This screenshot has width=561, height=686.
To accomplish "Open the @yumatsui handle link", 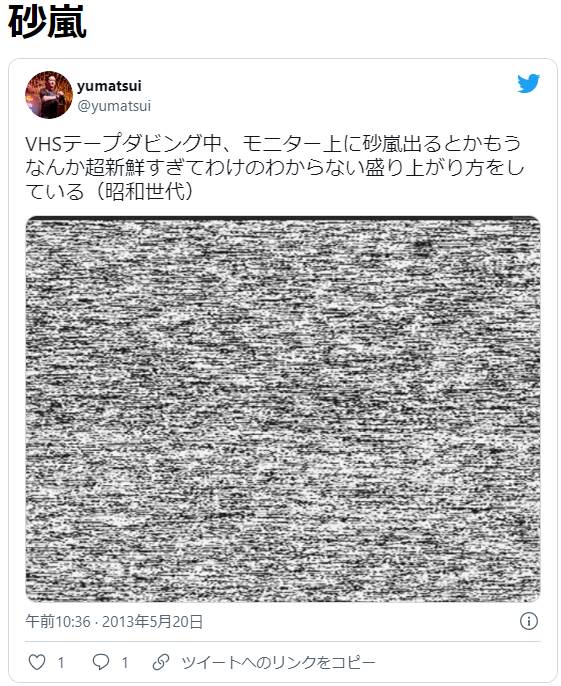I will point(114,106).
